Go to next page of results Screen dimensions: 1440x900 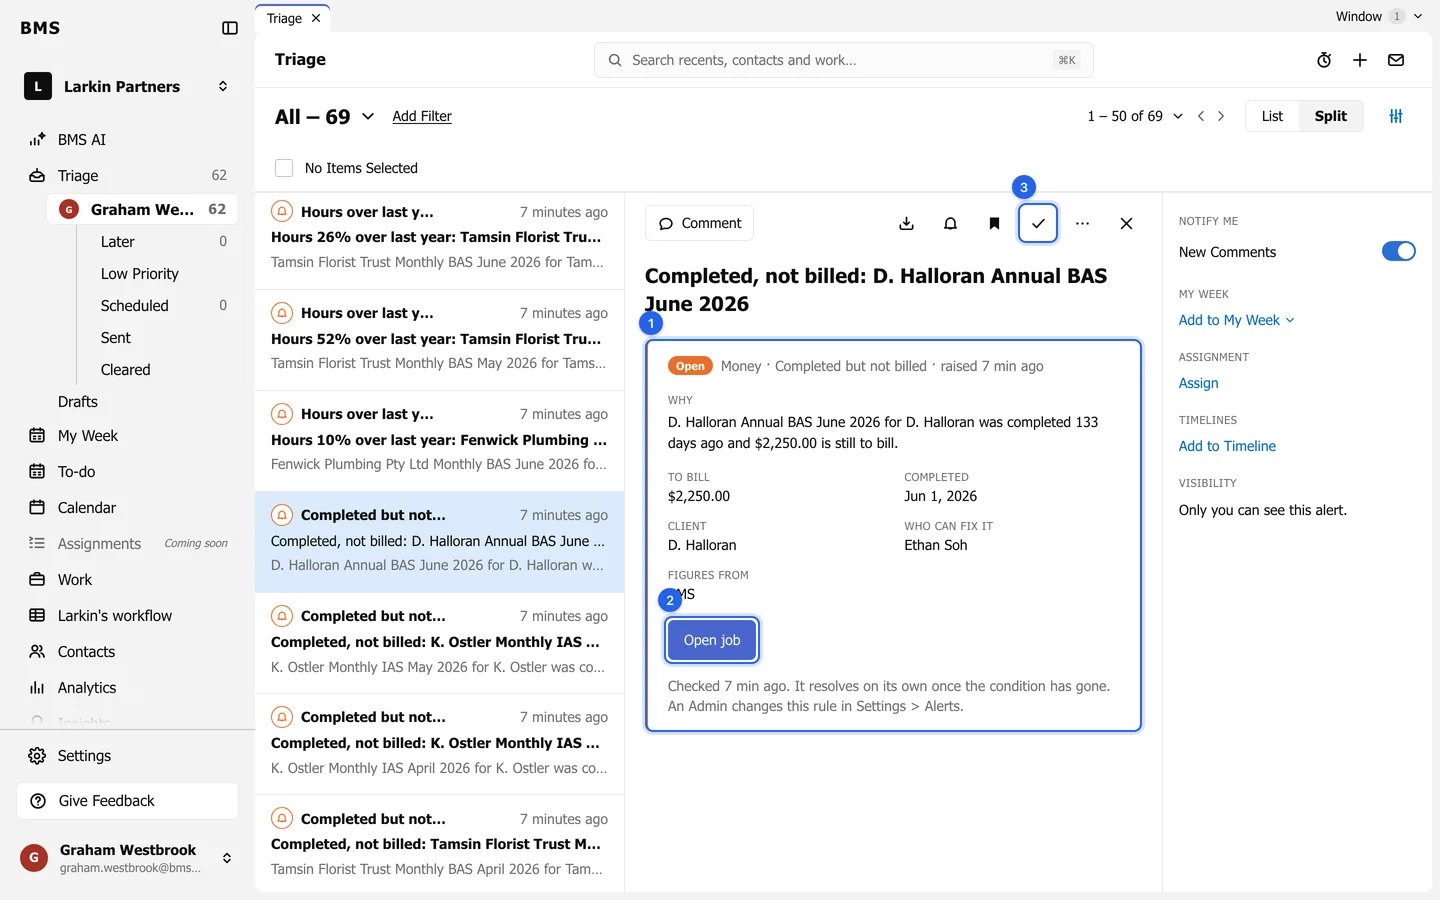pyautogui.click(x=1221, y=116)
